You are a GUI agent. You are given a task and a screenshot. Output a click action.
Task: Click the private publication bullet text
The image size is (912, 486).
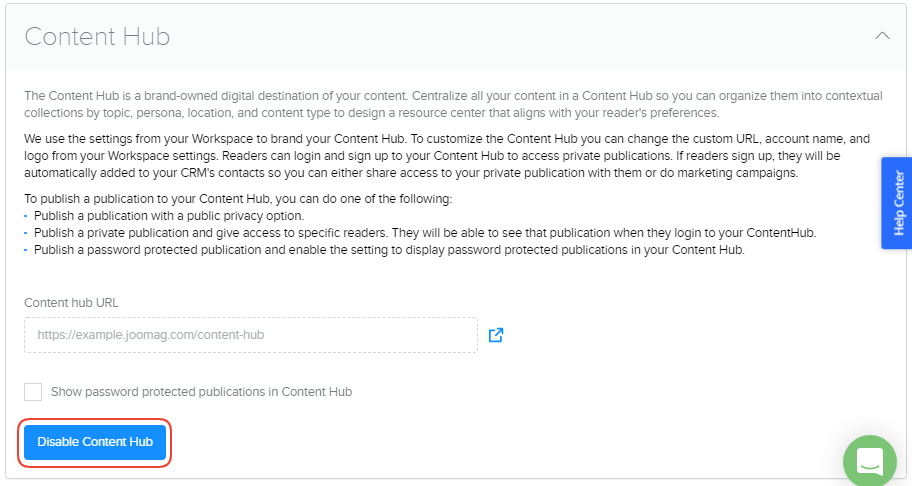tap(425, 232)
